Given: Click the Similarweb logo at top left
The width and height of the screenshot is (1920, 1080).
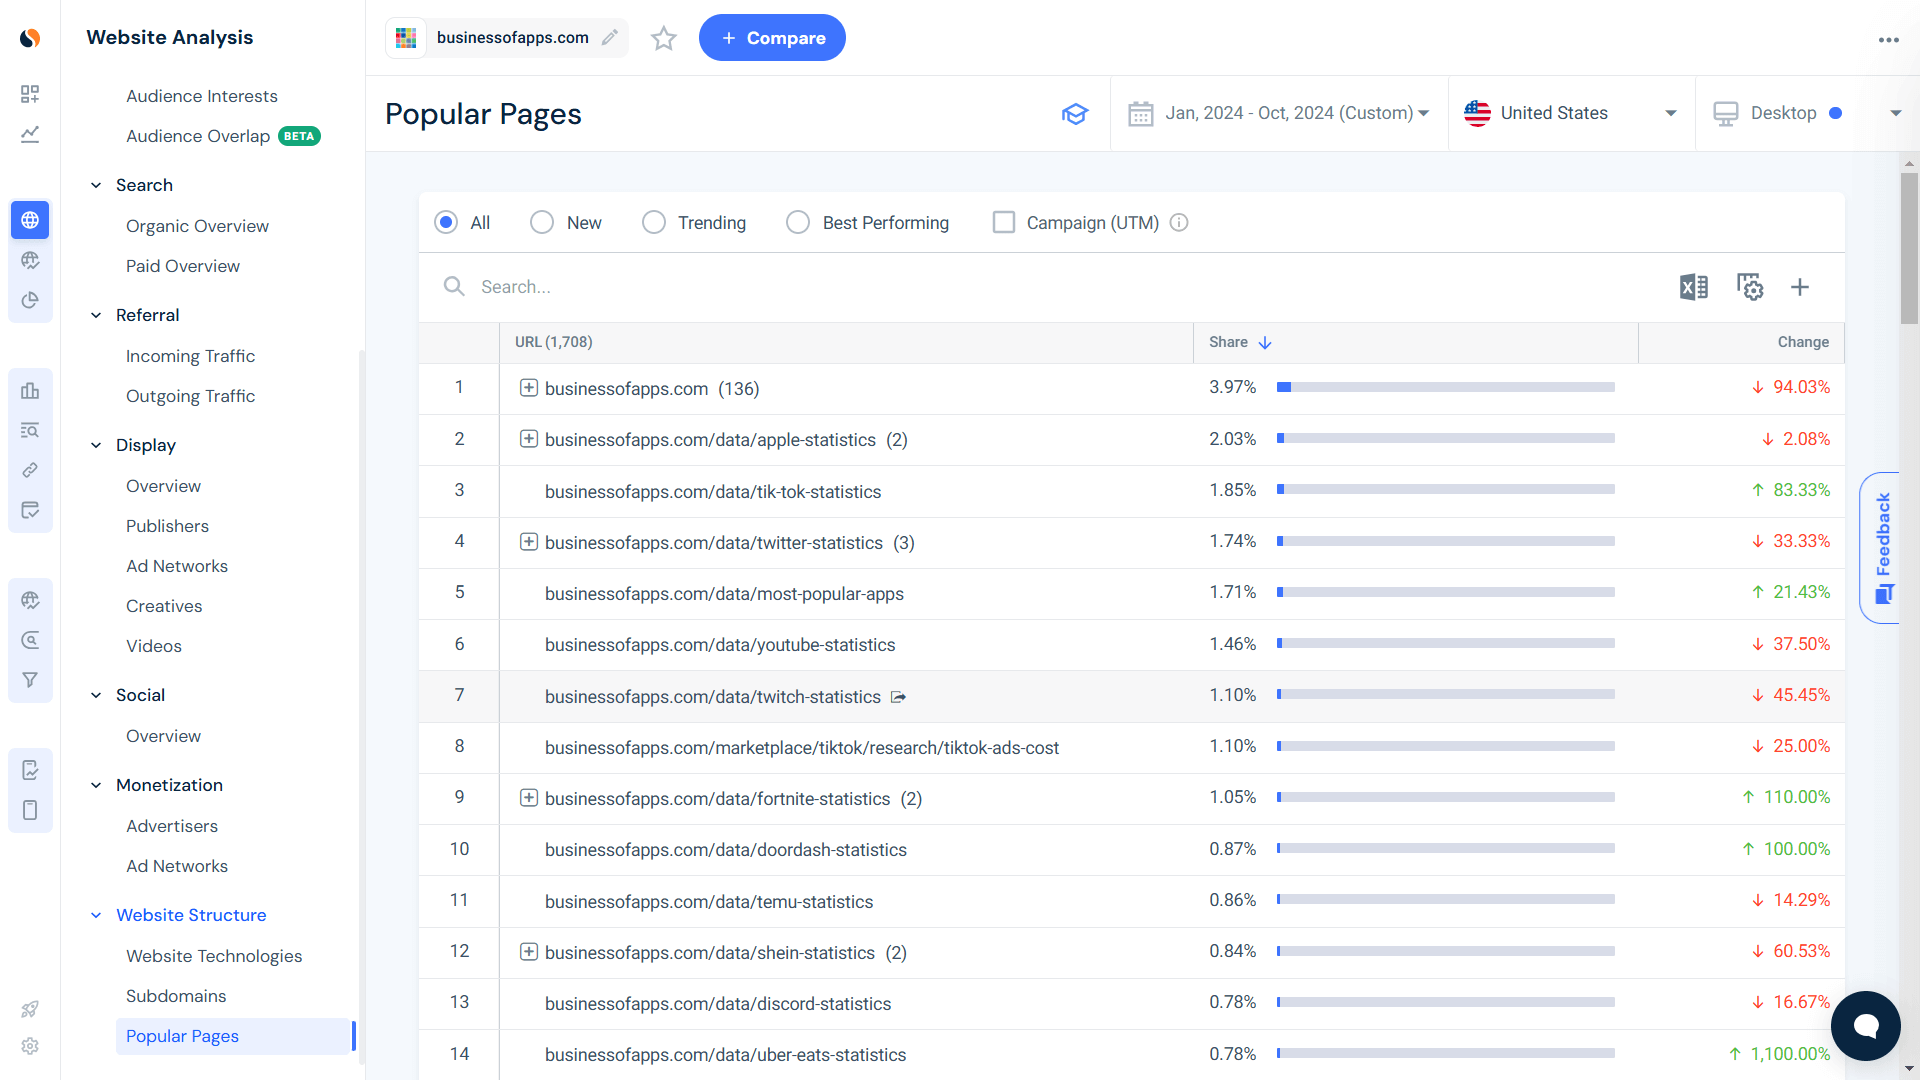Looking at the screenshot, I should coord(30,38).
